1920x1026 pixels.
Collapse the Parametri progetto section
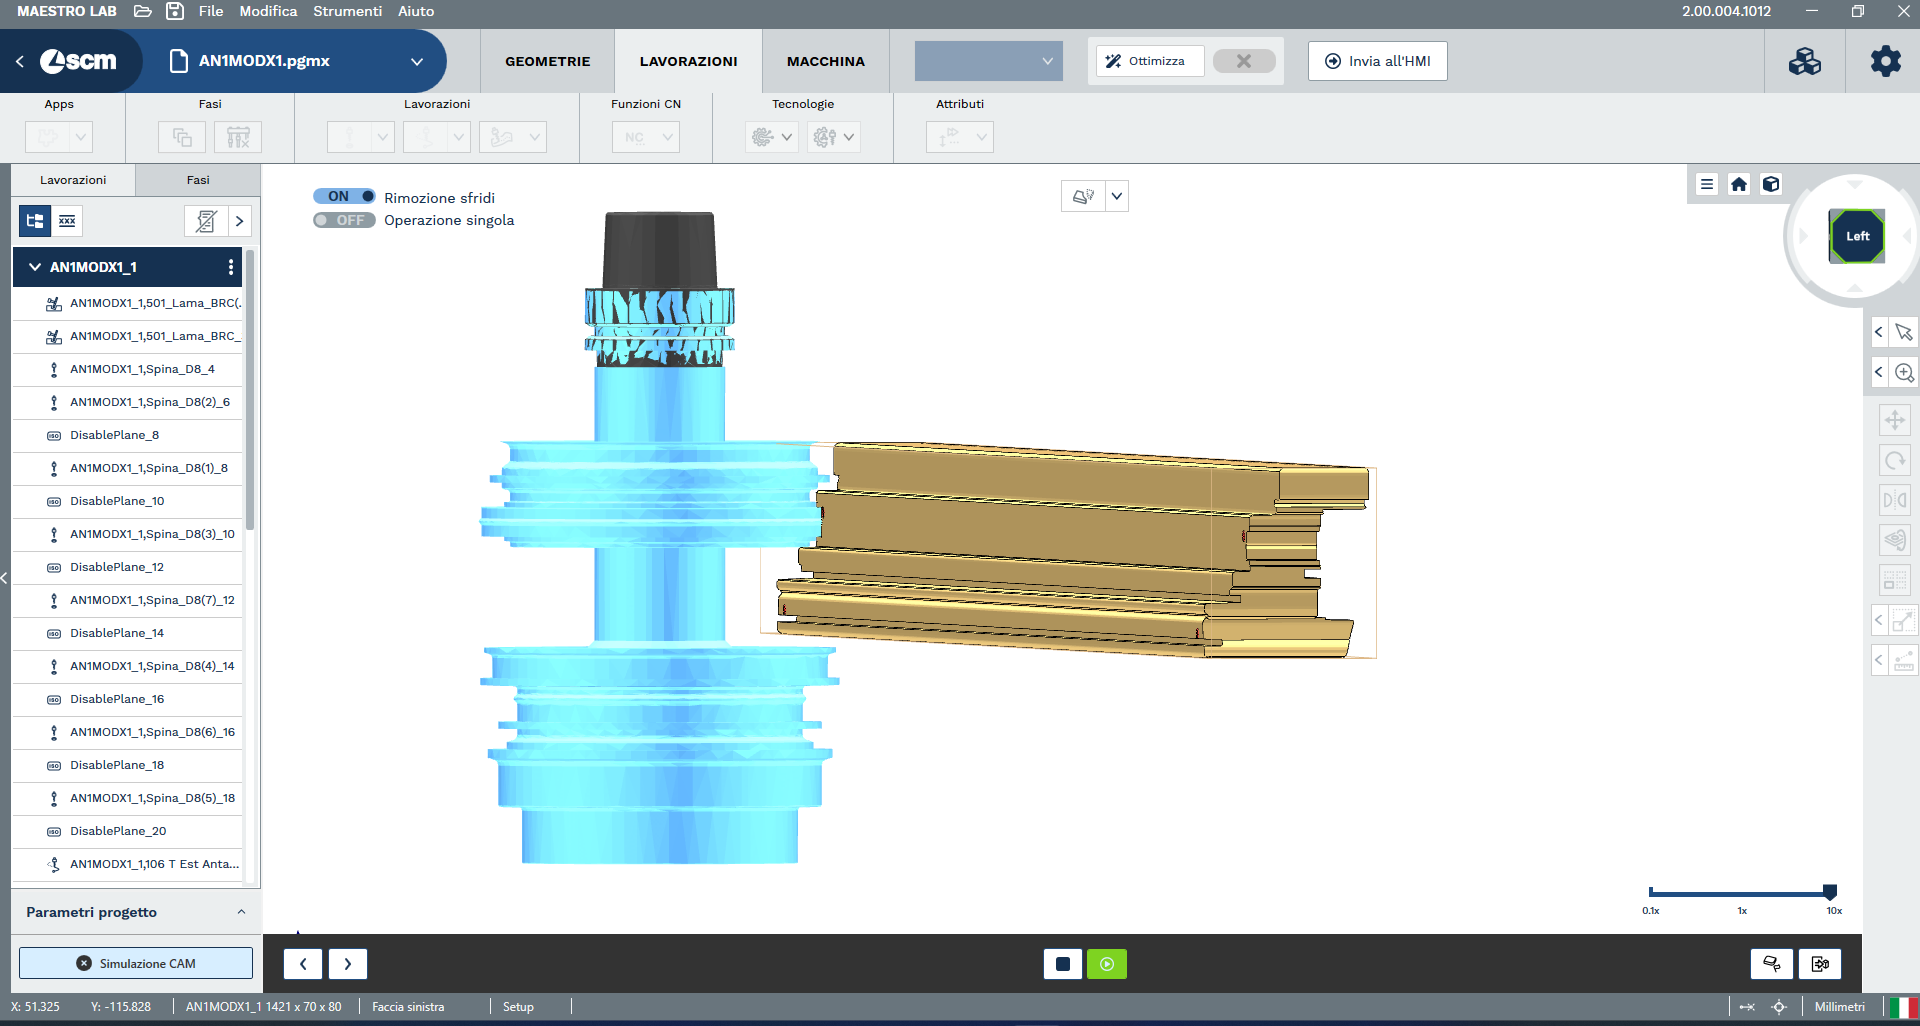(241, 912)
